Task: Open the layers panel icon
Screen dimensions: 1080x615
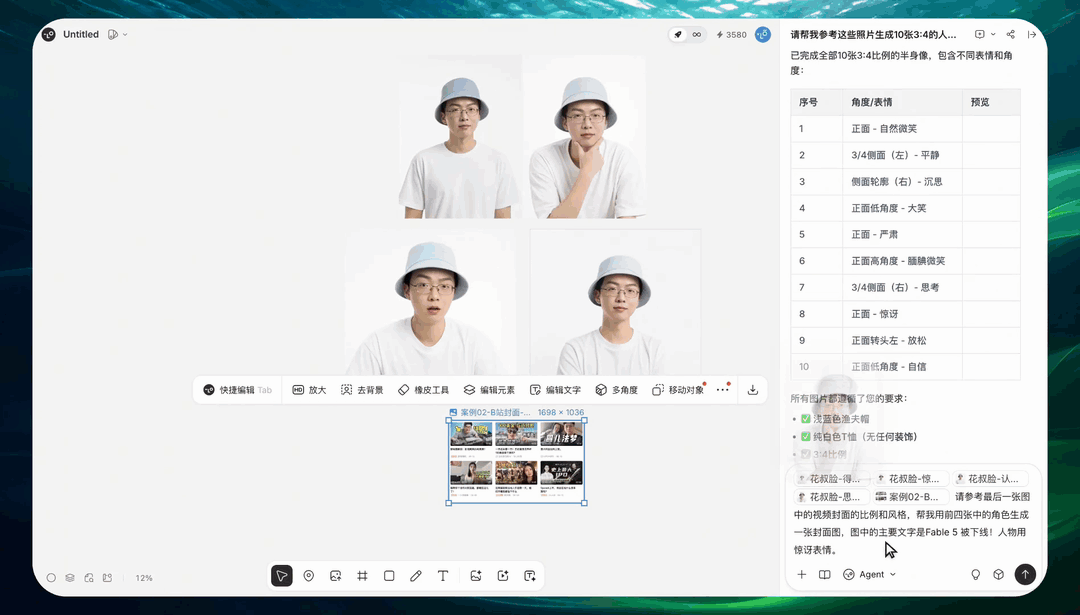Action: [x=70, y=578]
